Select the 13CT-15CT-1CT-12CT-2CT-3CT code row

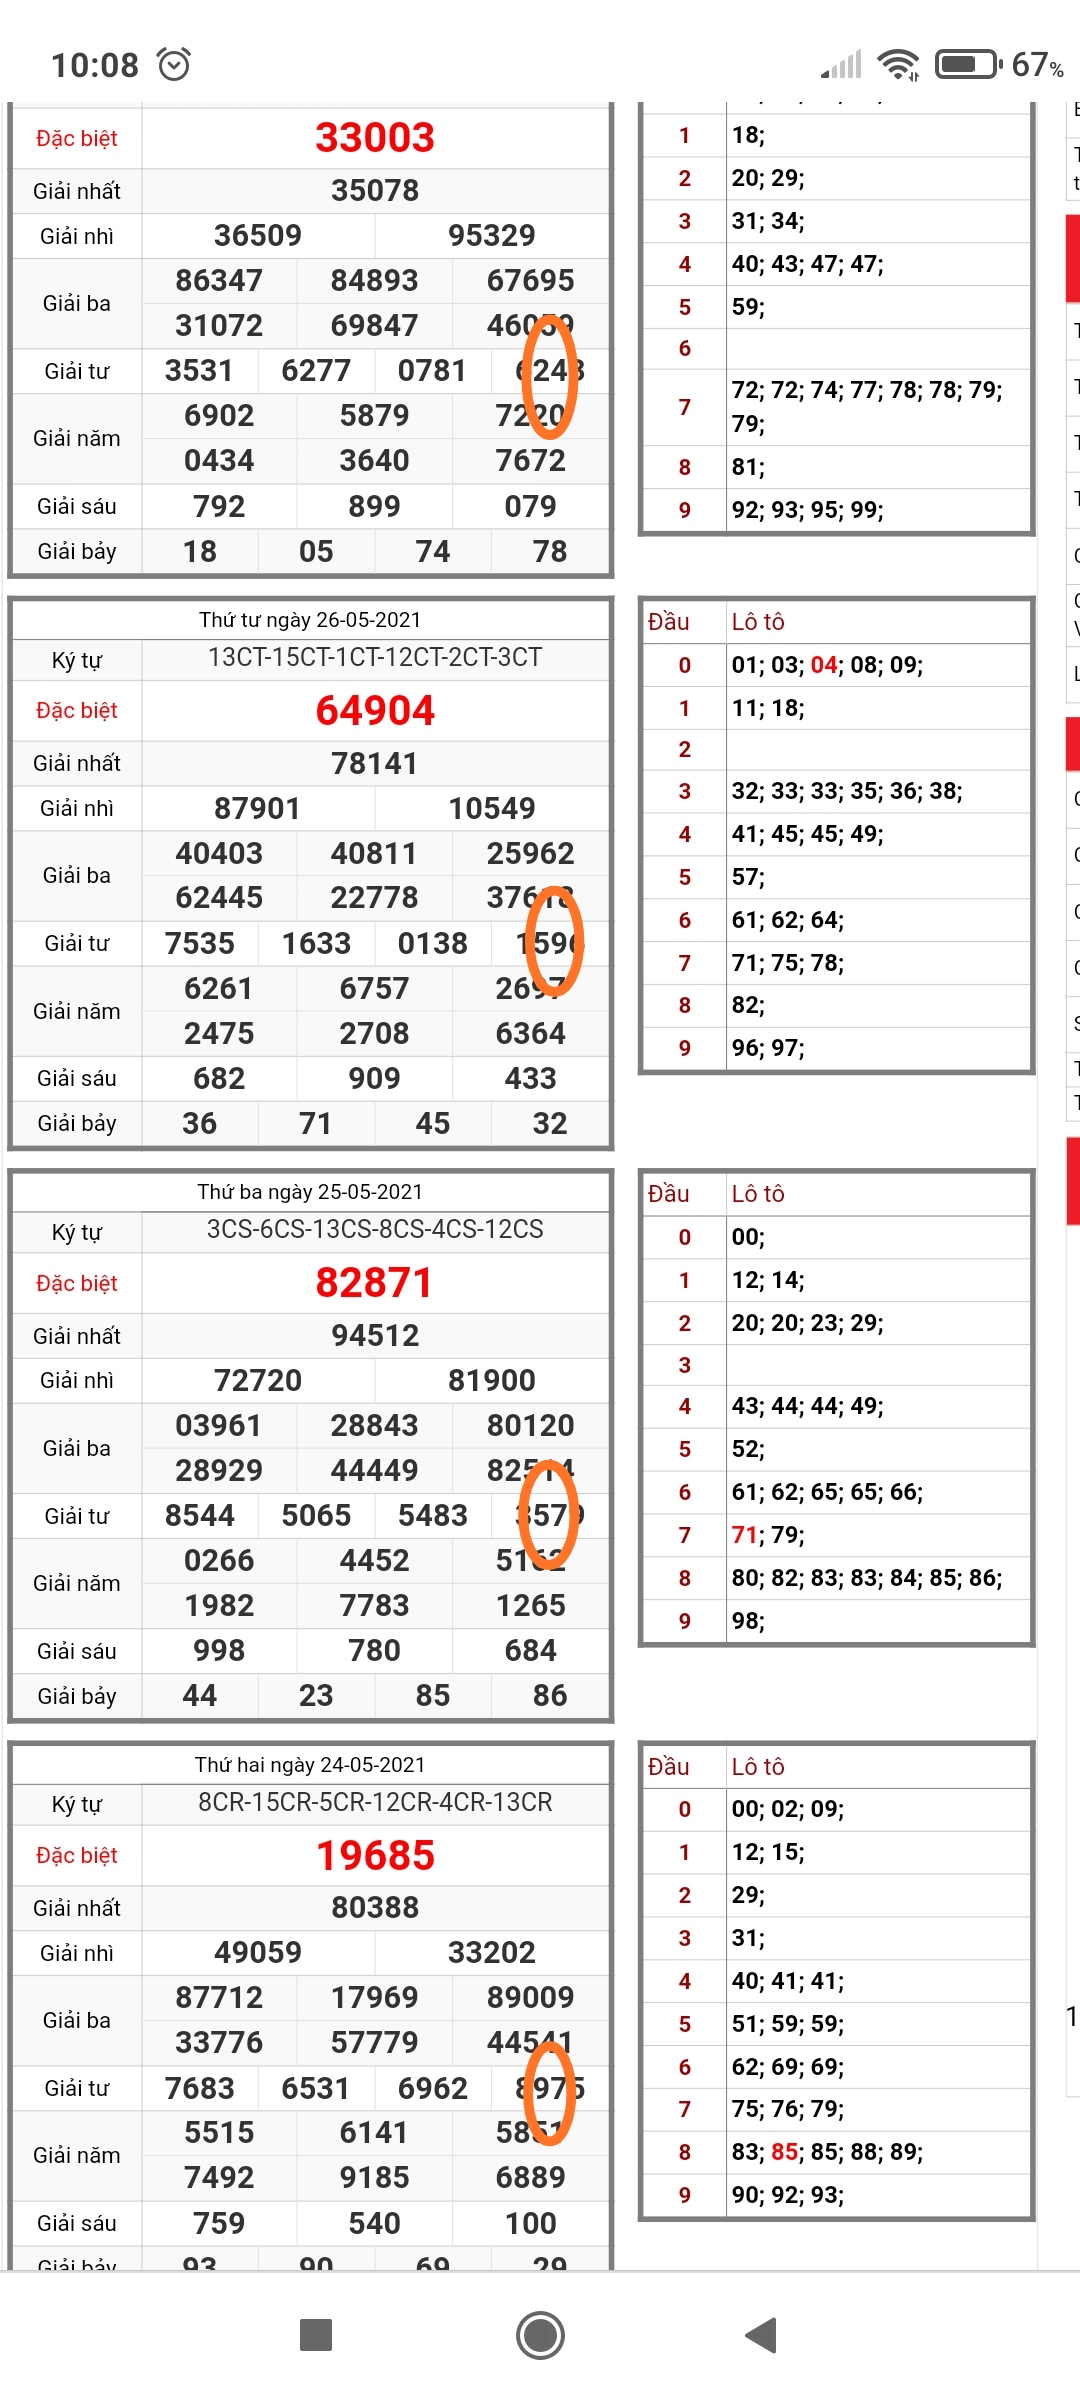pyautogui.click(x=375, y=658)
